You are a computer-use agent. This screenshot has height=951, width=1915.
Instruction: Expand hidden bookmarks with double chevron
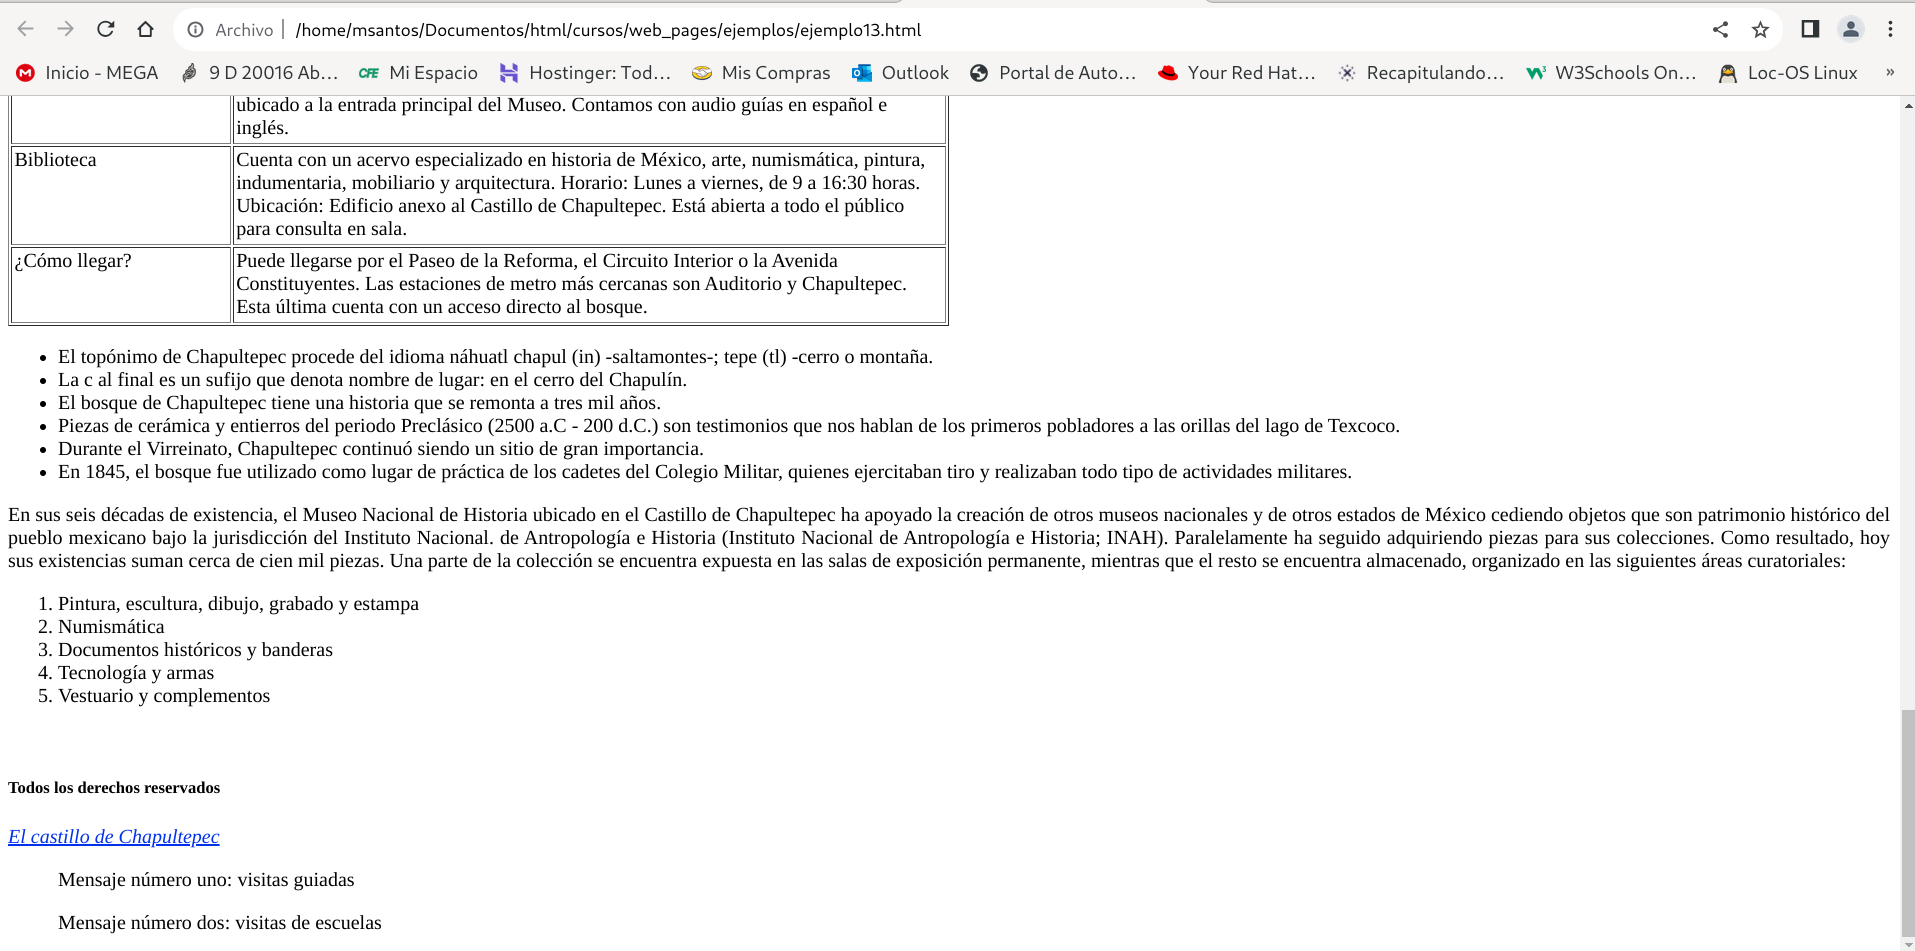[1889, 72]
